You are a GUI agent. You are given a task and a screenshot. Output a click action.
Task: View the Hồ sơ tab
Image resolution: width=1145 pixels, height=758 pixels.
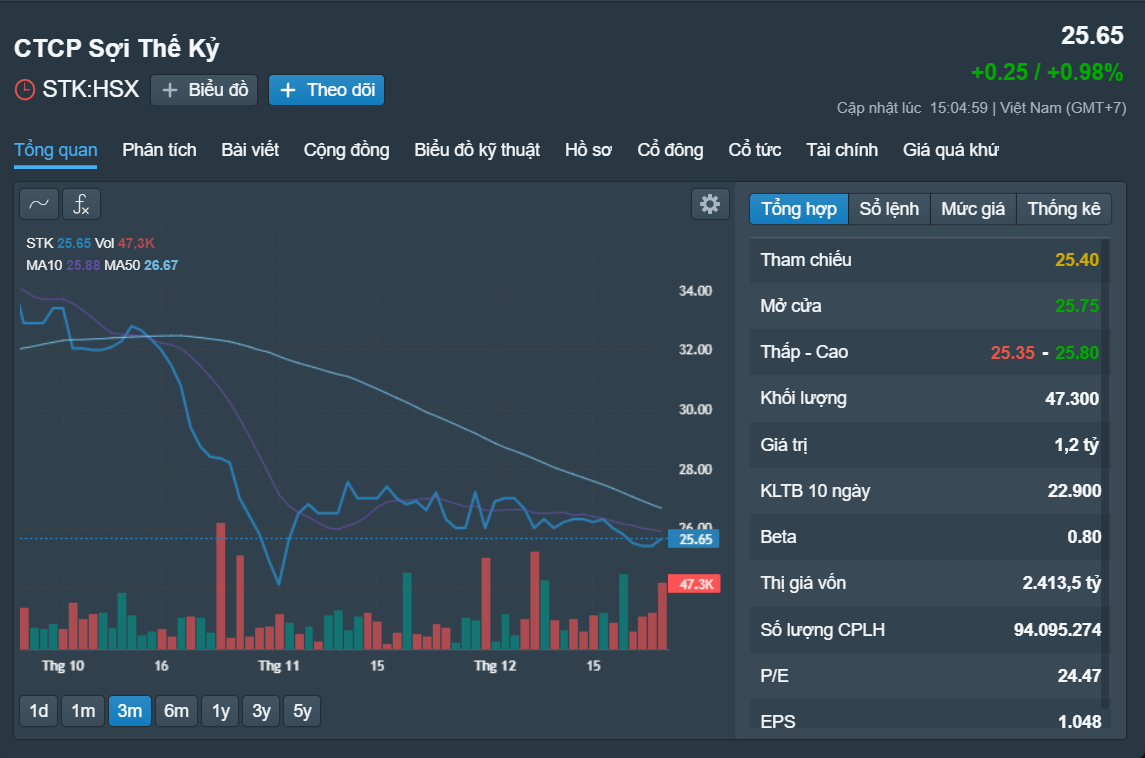589,150
